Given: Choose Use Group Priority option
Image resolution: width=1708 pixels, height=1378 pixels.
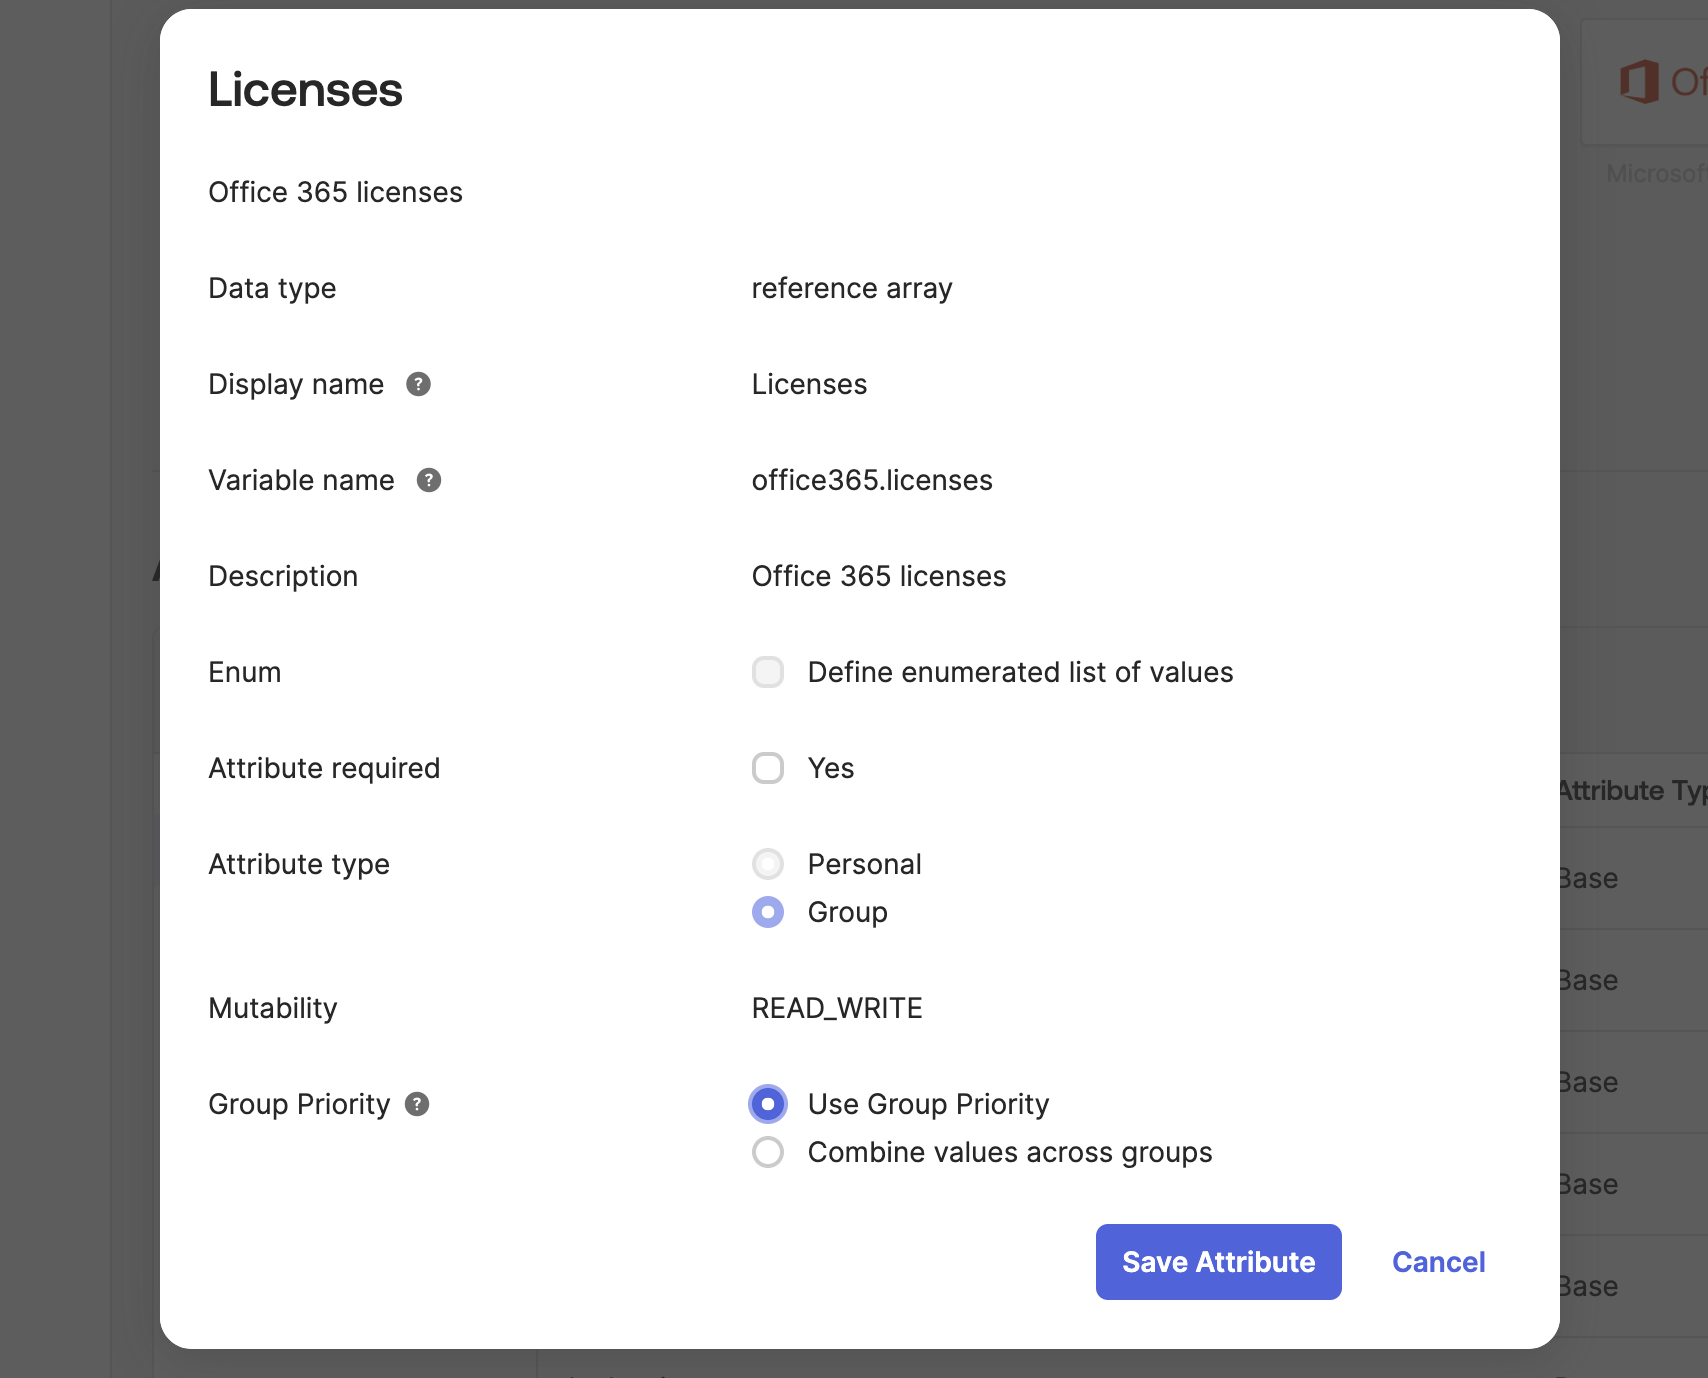Looking at the screenshot, I should [768, 1104].
